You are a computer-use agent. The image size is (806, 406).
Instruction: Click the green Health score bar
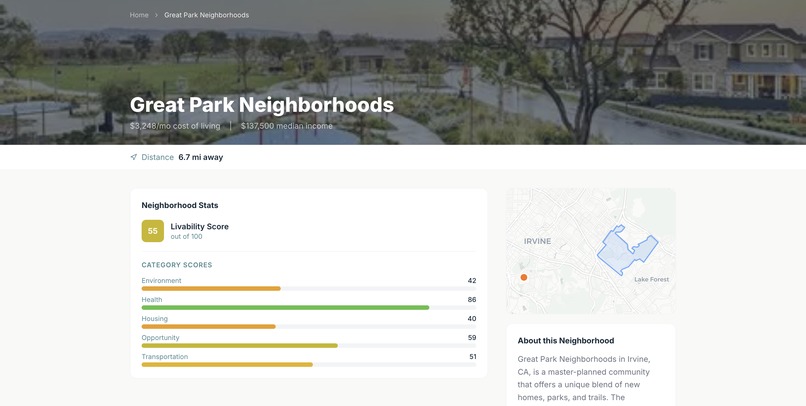pos(308,308)
